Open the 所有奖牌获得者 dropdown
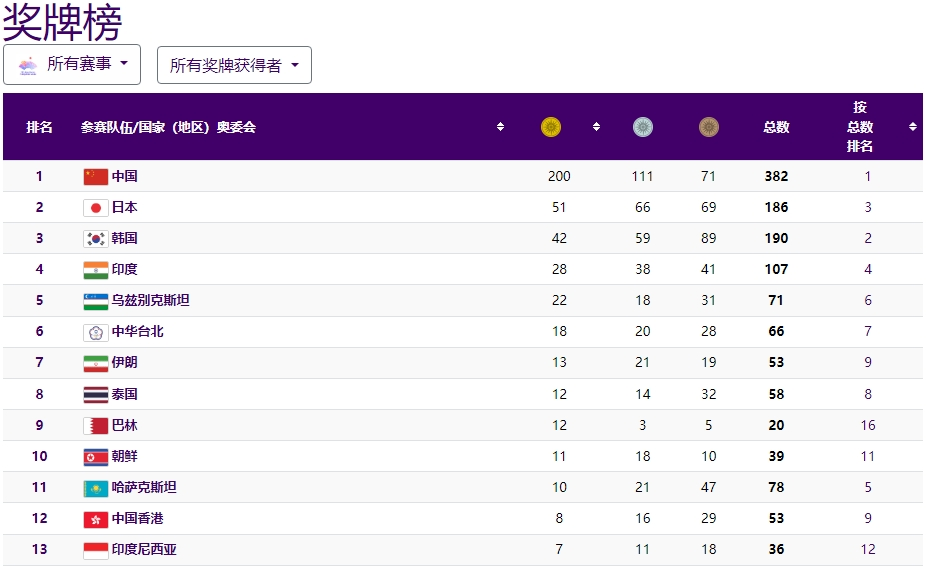The width and height of the screenshot is (926, 567). coord(234,65)
